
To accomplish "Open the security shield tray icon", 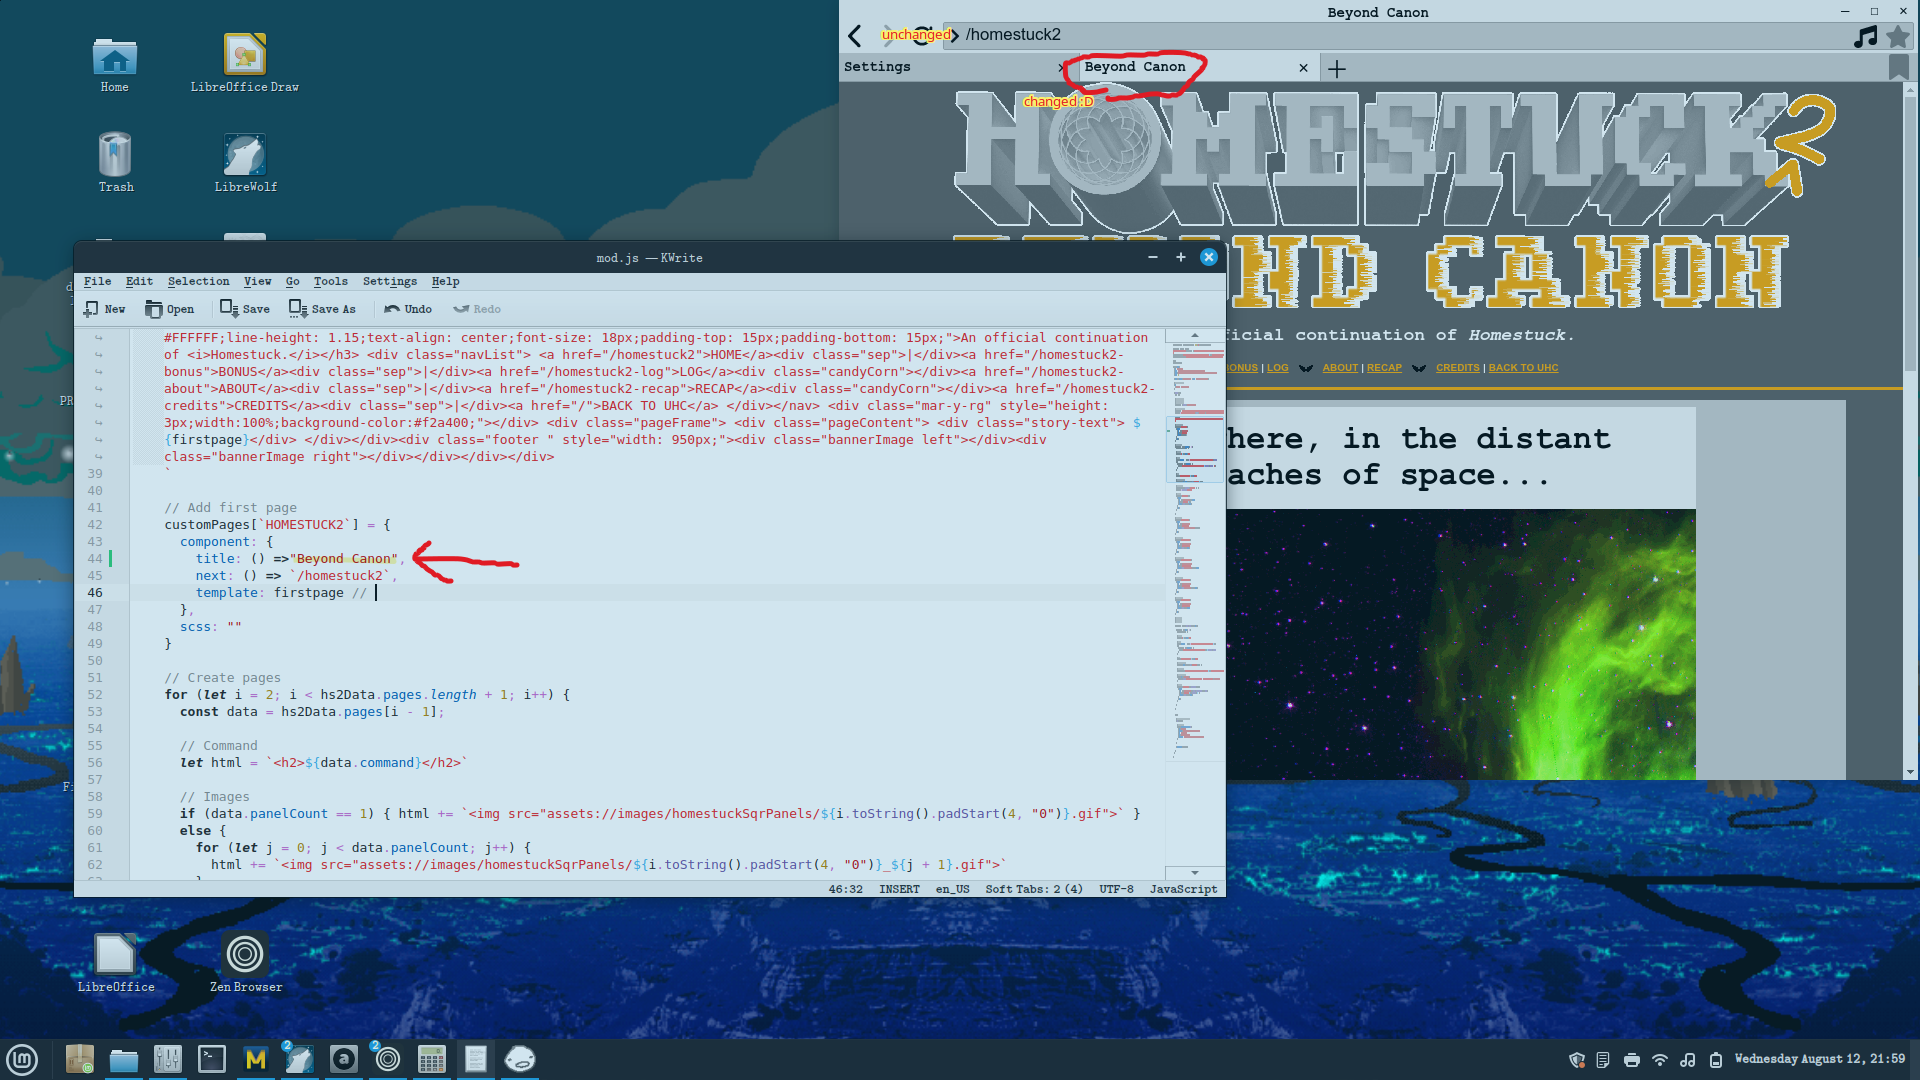I will (1577, 1060).
